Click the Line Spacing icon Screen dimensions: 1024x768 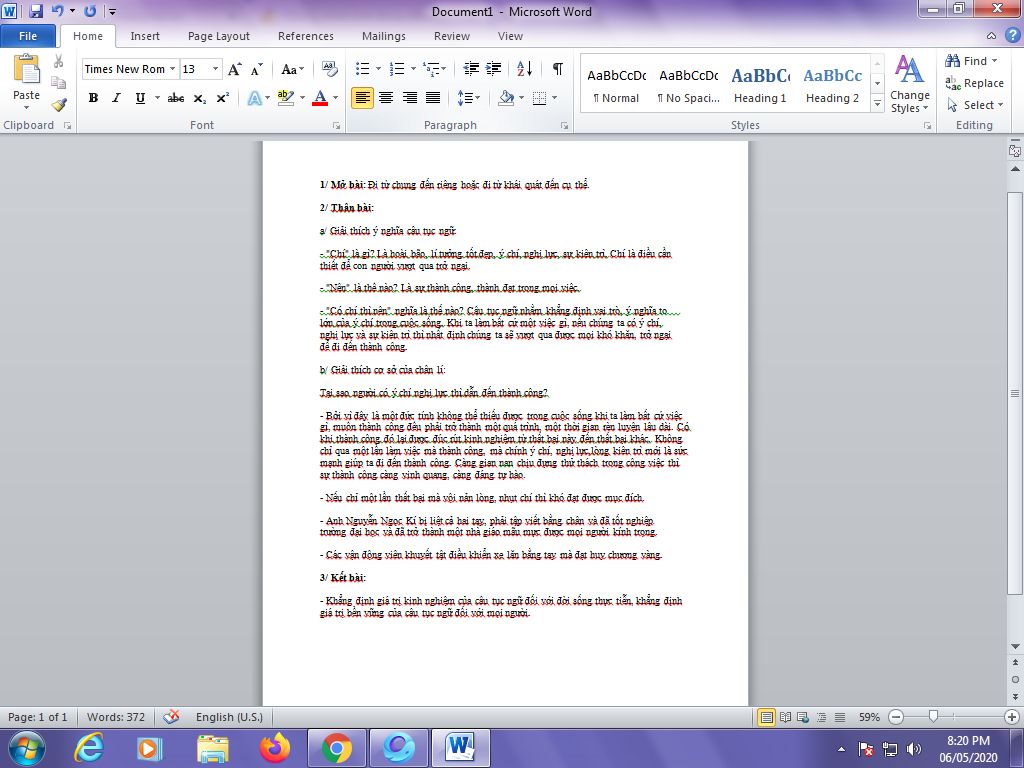(x=464, y=98)
